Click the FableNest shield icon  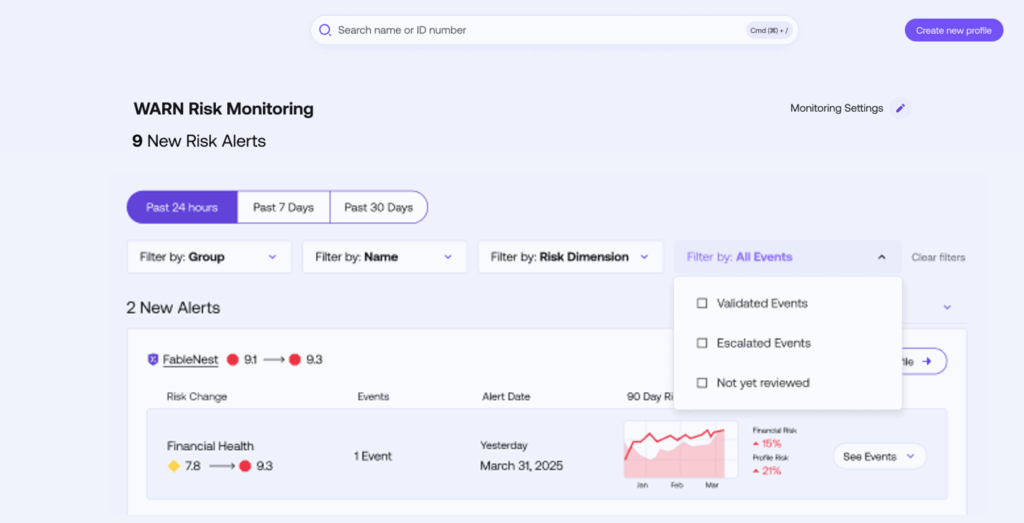[153, 359]
